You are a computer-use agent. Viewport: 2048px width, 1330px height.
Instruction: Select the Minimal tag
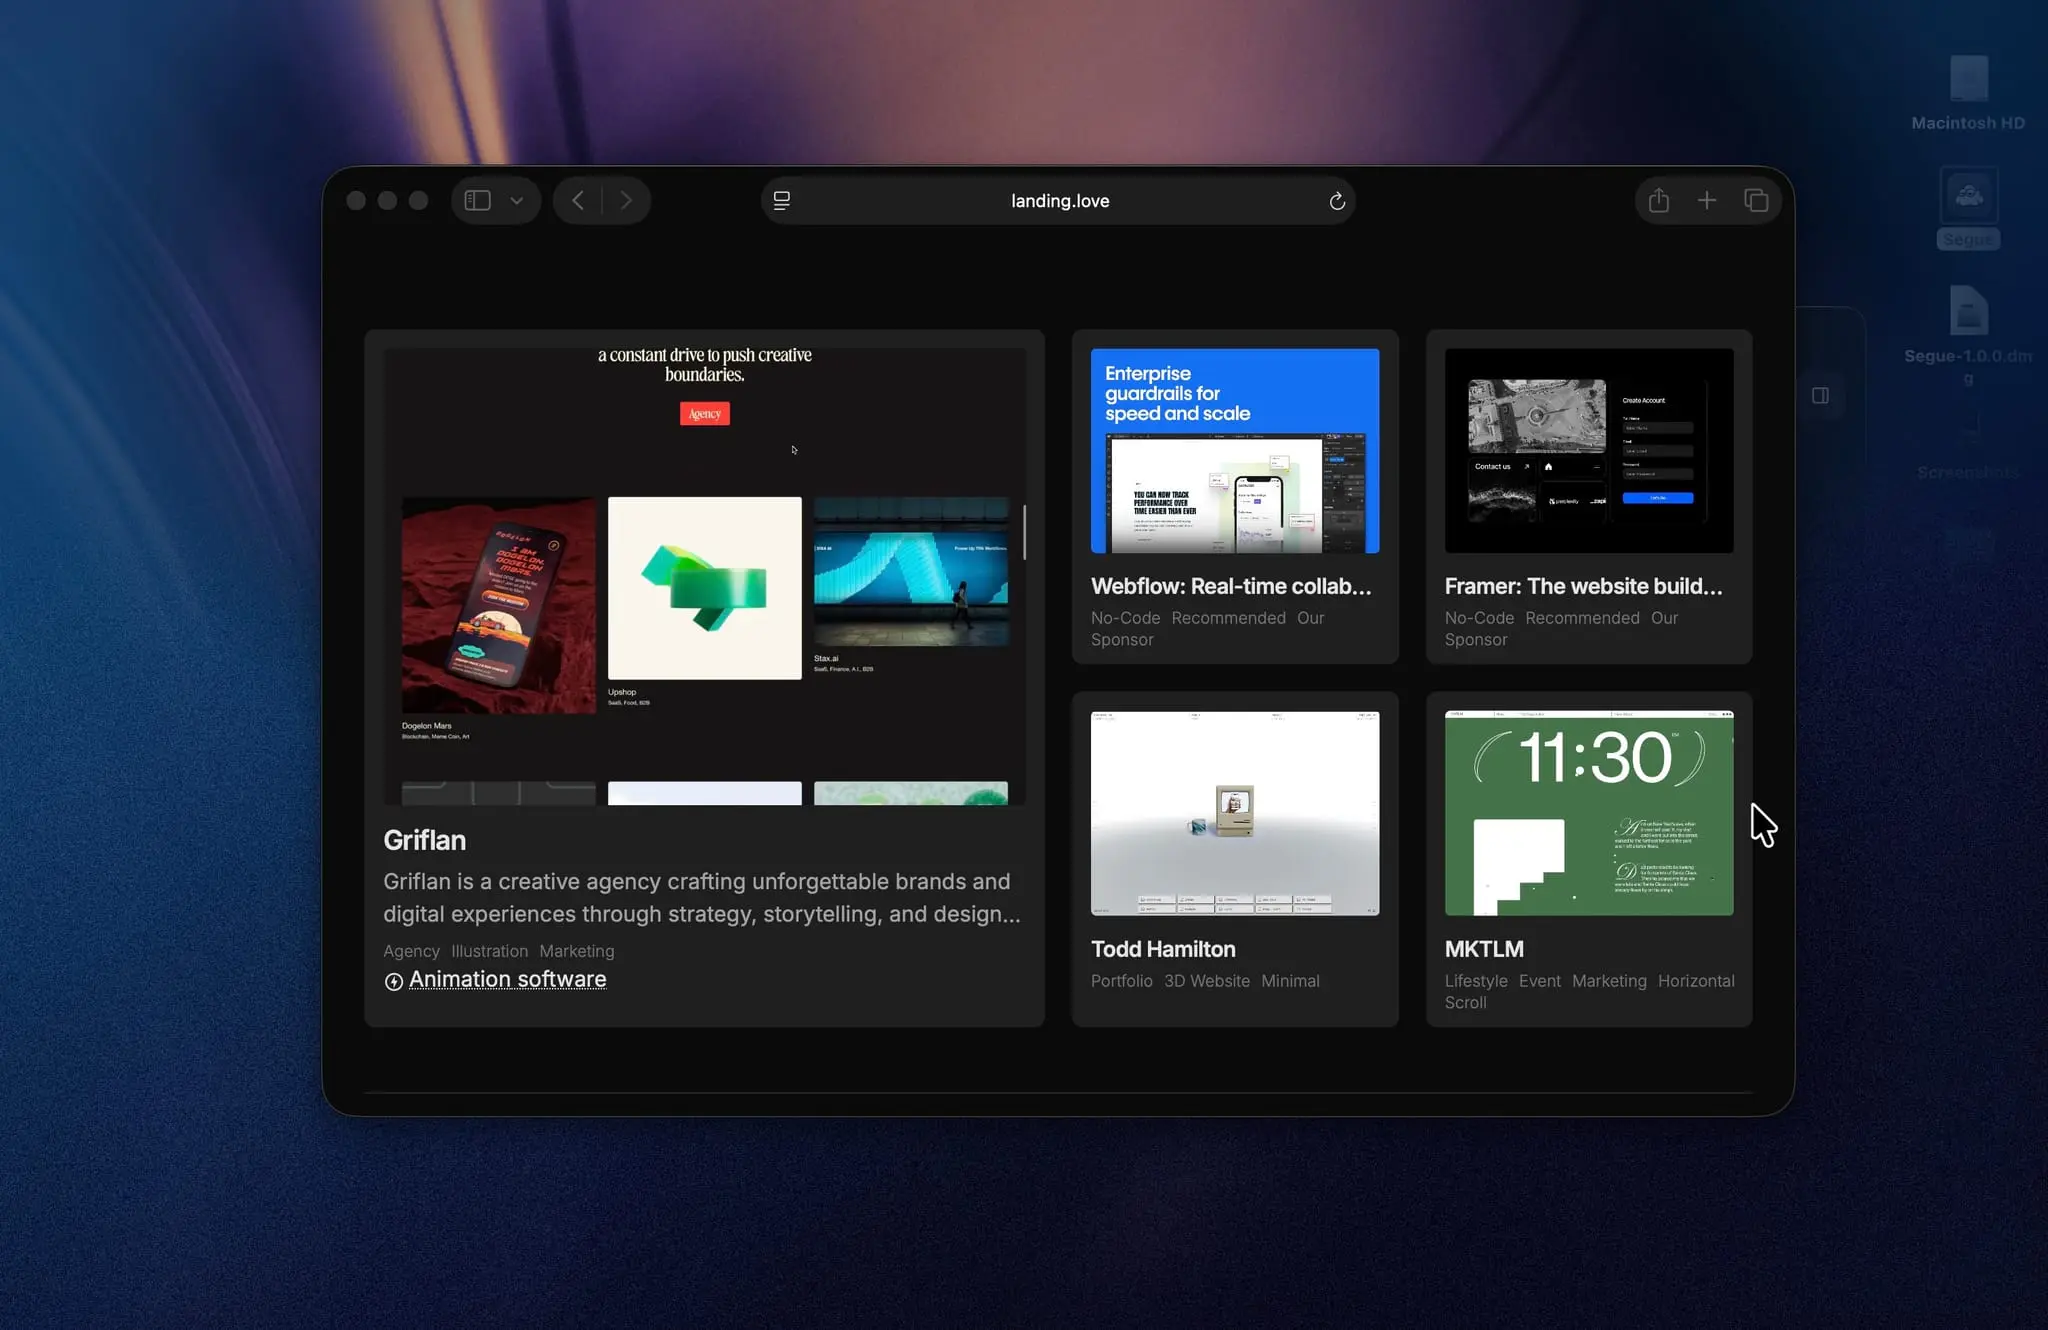pos(1291,981)
